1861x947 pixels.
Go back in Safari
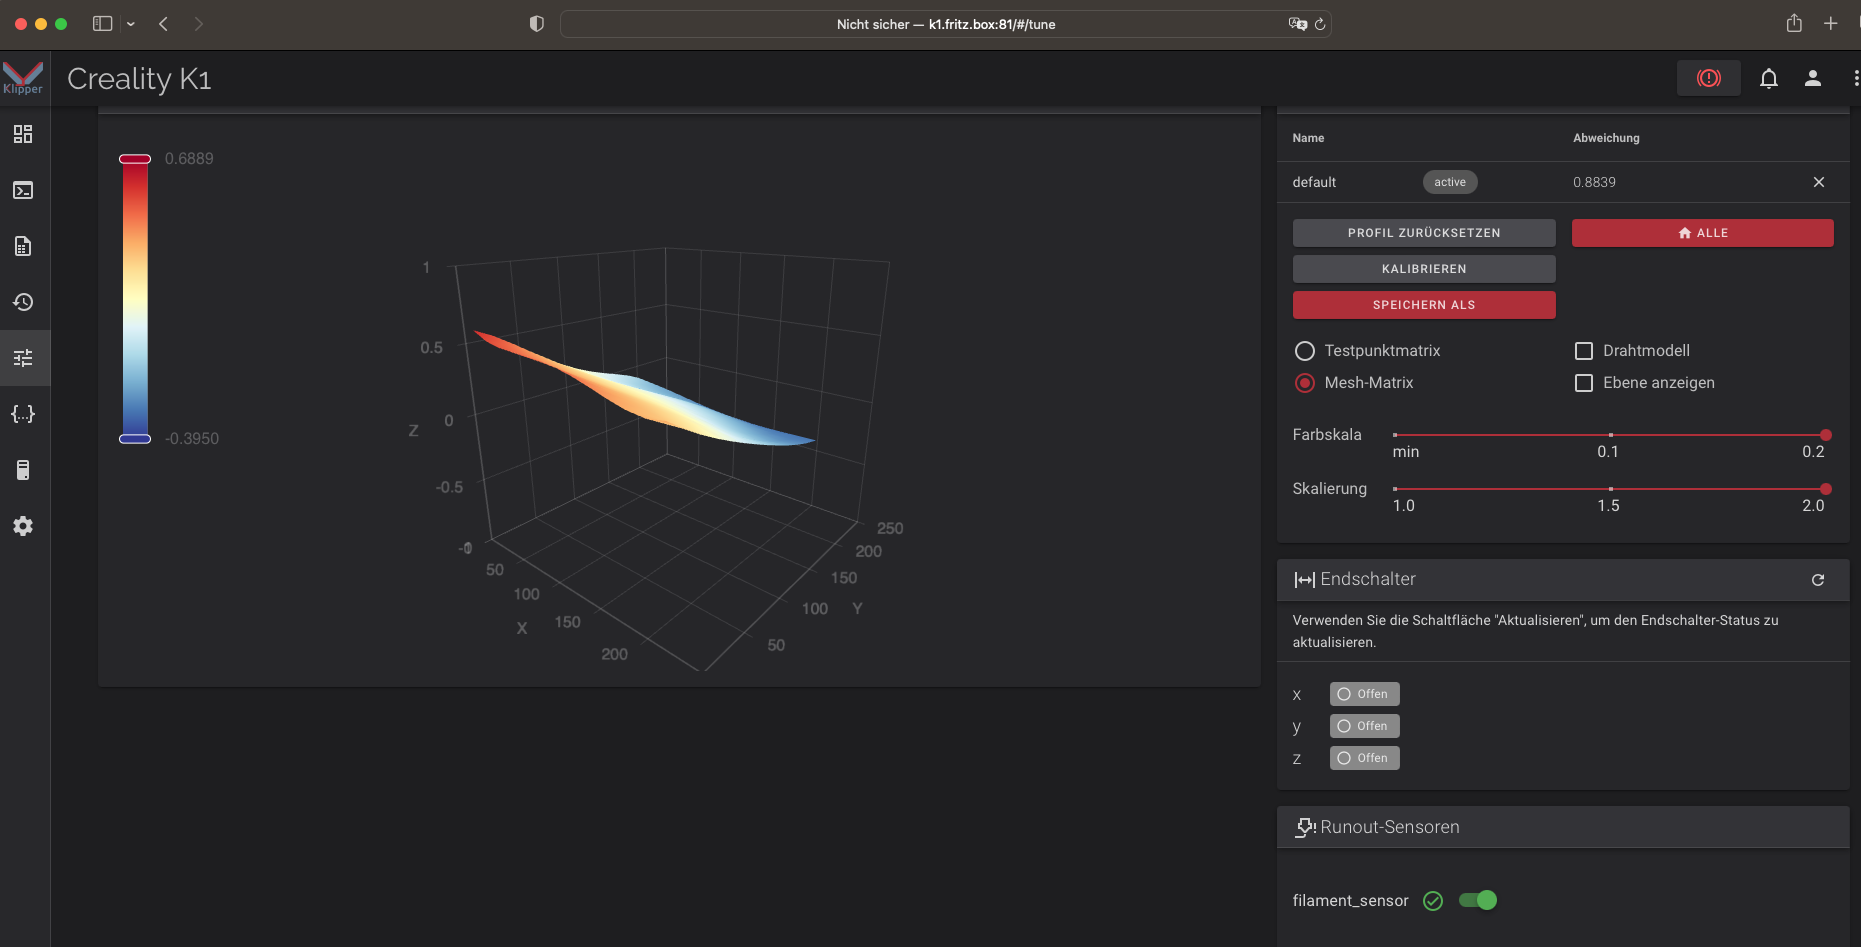163,23
